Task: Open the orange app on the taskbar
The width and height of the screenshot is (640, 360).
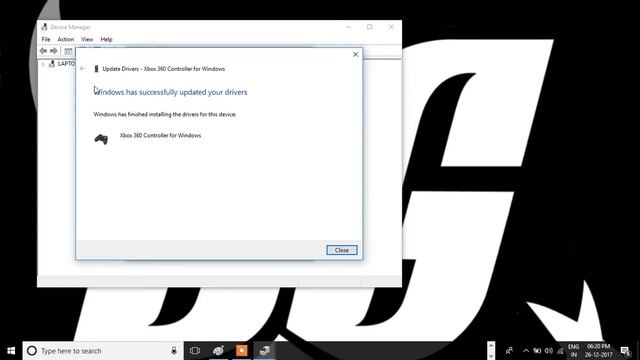Action: (x=242, y=351)
